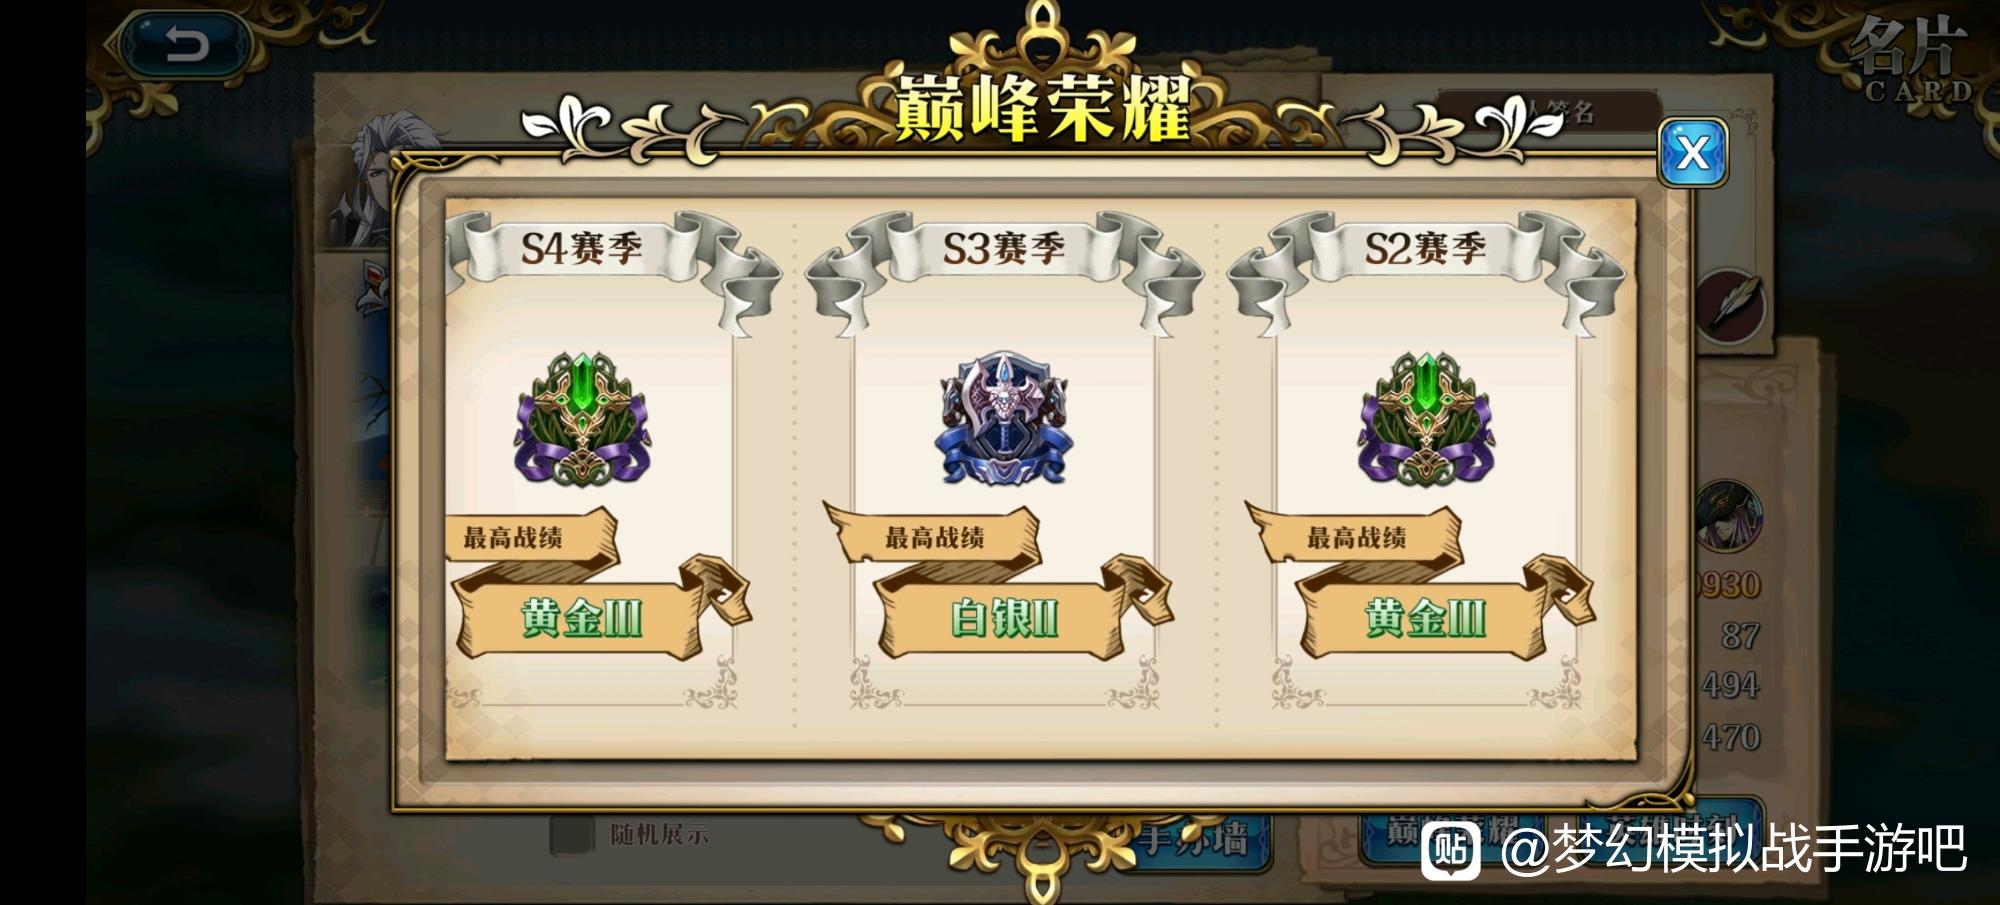Click the 签名 signature input field

click(x=1548, y=112)
